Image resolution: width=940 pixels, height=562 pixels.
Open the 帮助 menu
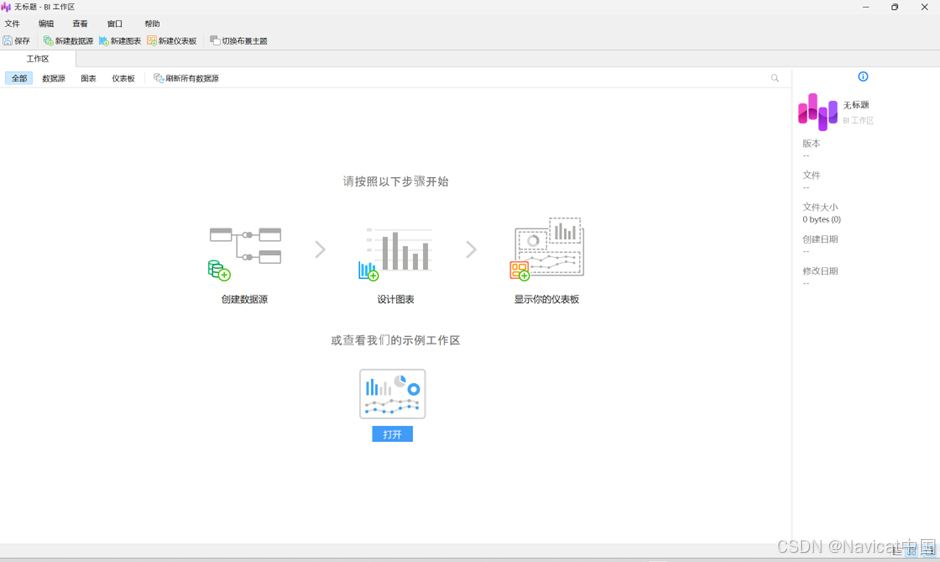[x=152, y=23]
